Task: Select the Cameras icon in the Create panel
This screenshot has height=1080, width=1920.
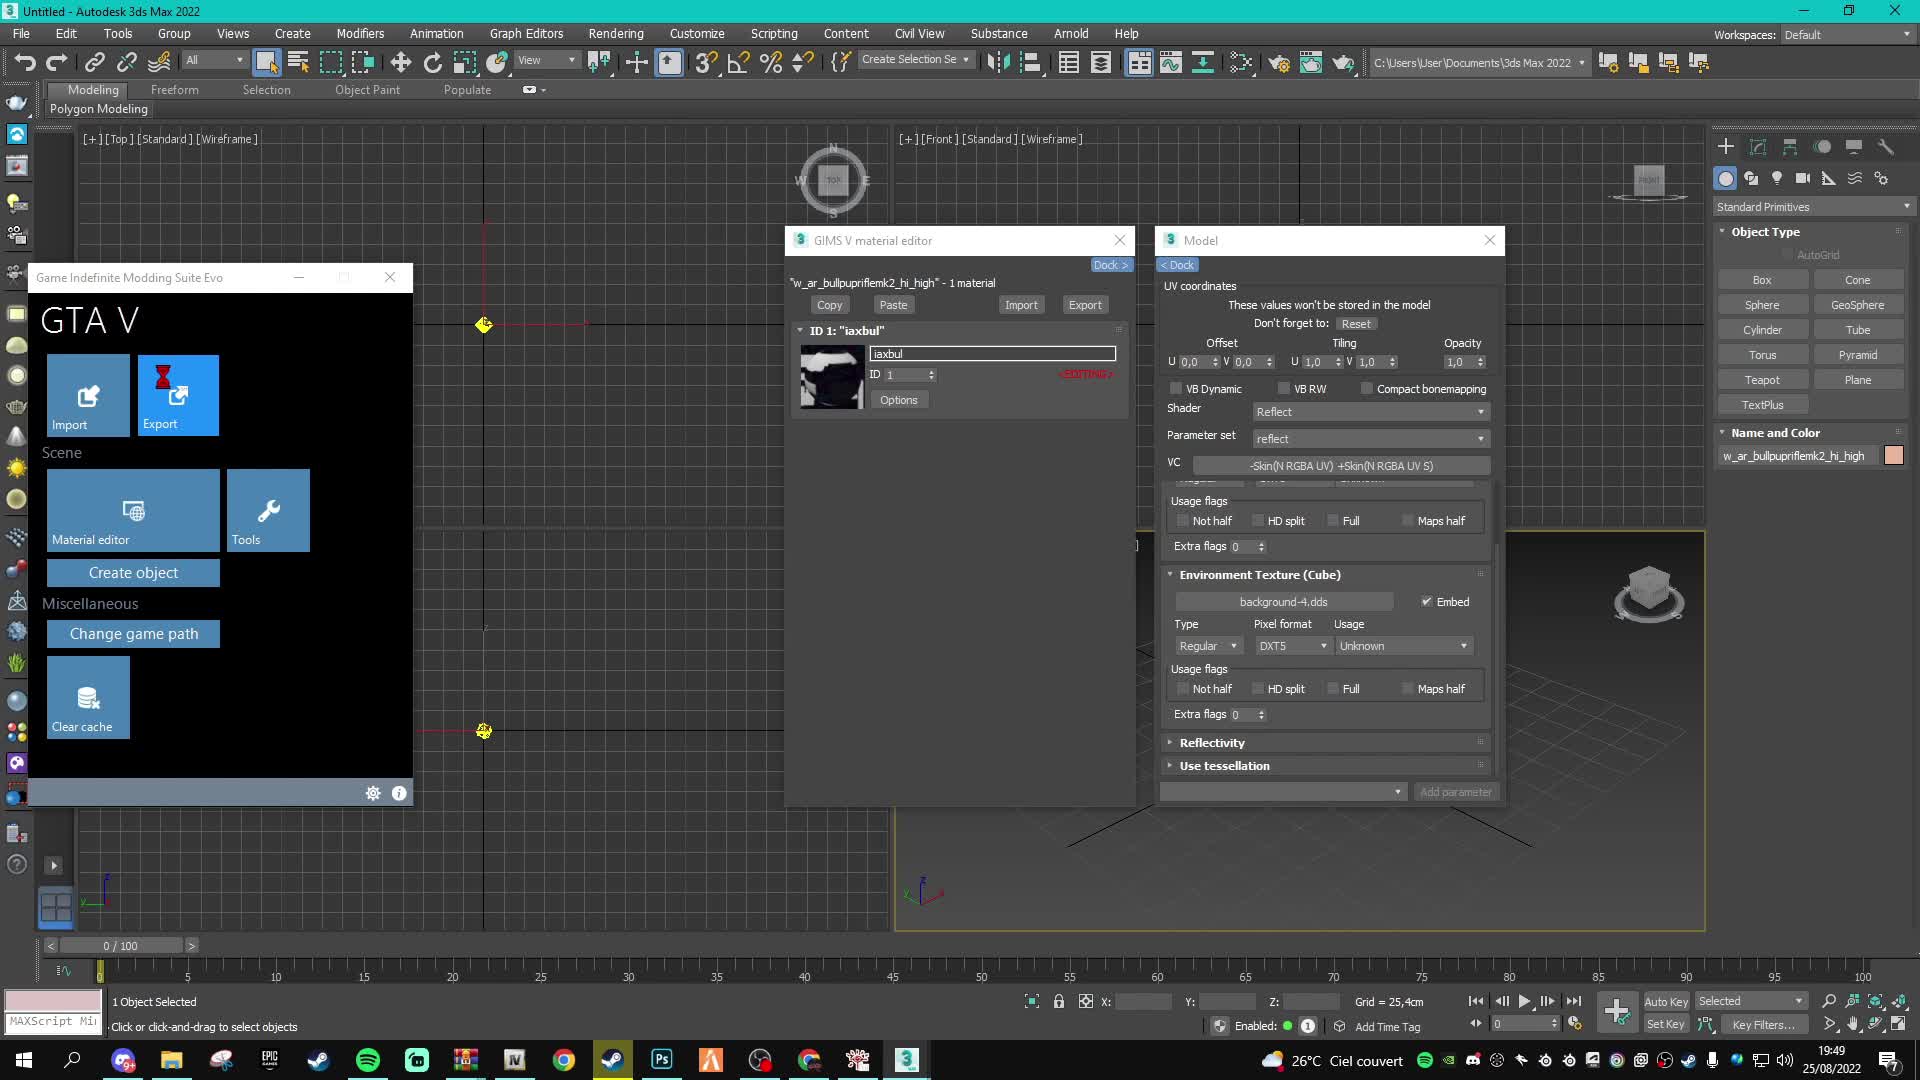Action: [1803, 178]
